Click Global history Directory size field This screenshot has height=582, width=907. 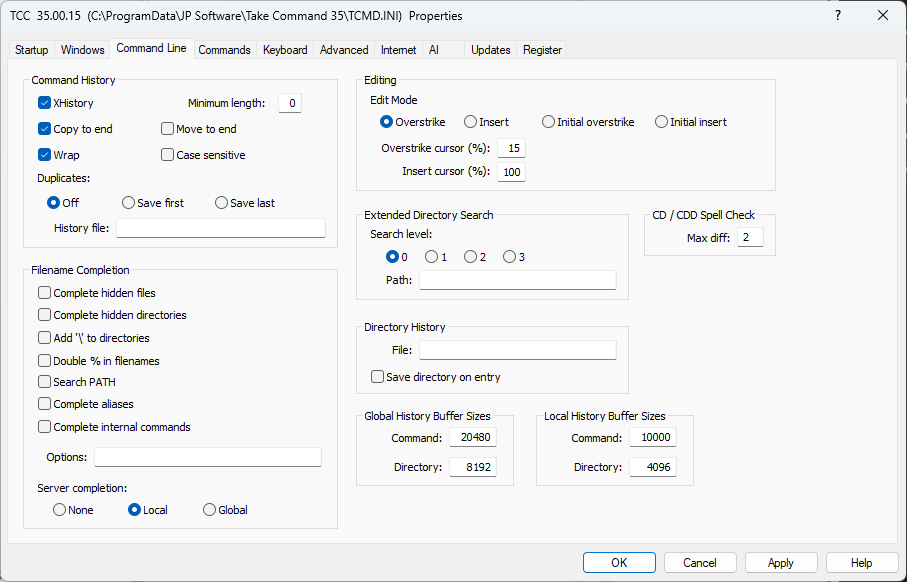pos(473,467)
